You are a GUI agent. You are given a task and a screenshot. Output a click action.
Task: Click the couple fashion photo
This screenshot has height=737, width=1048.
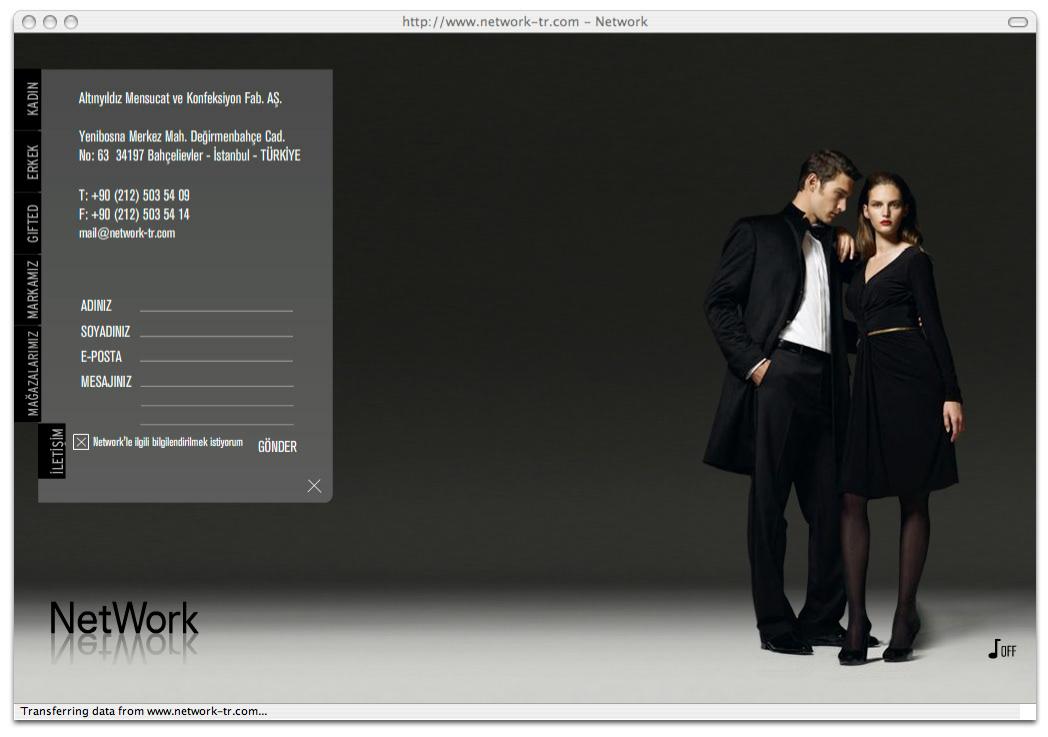[833, 408]
